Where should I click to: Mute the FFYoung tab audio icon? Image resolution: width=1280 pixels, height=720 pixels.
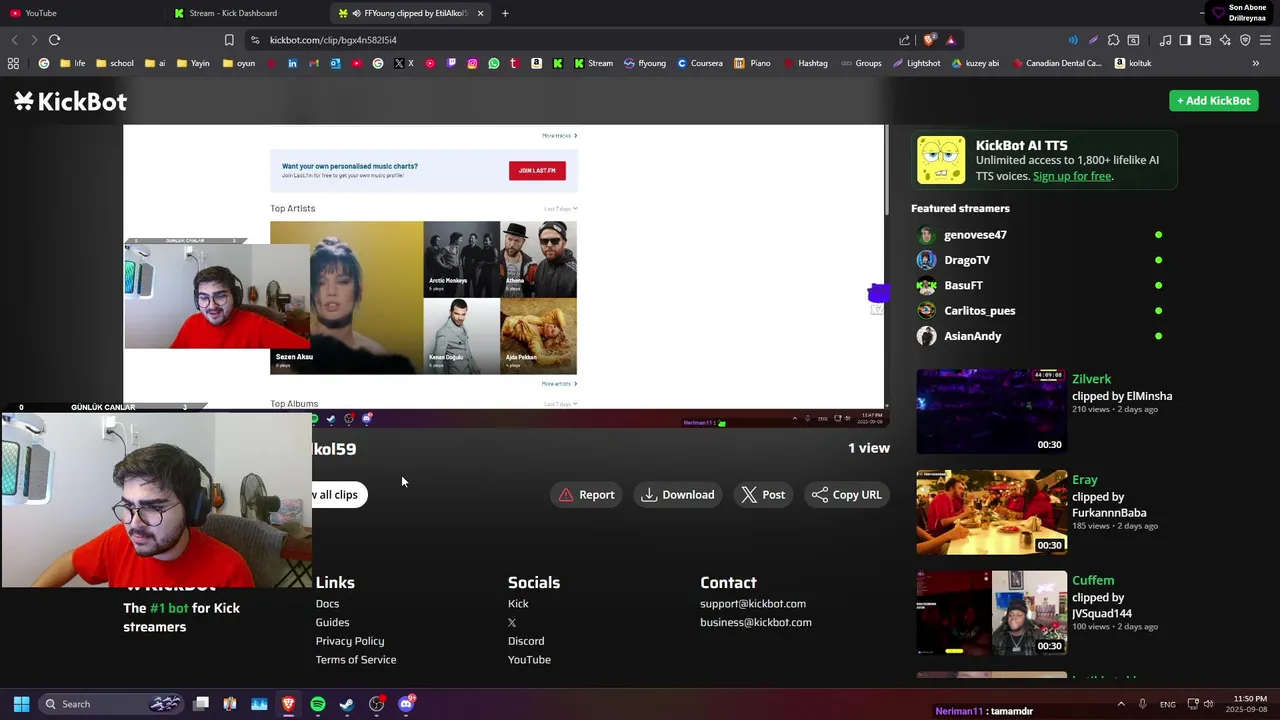coord(357,13)
